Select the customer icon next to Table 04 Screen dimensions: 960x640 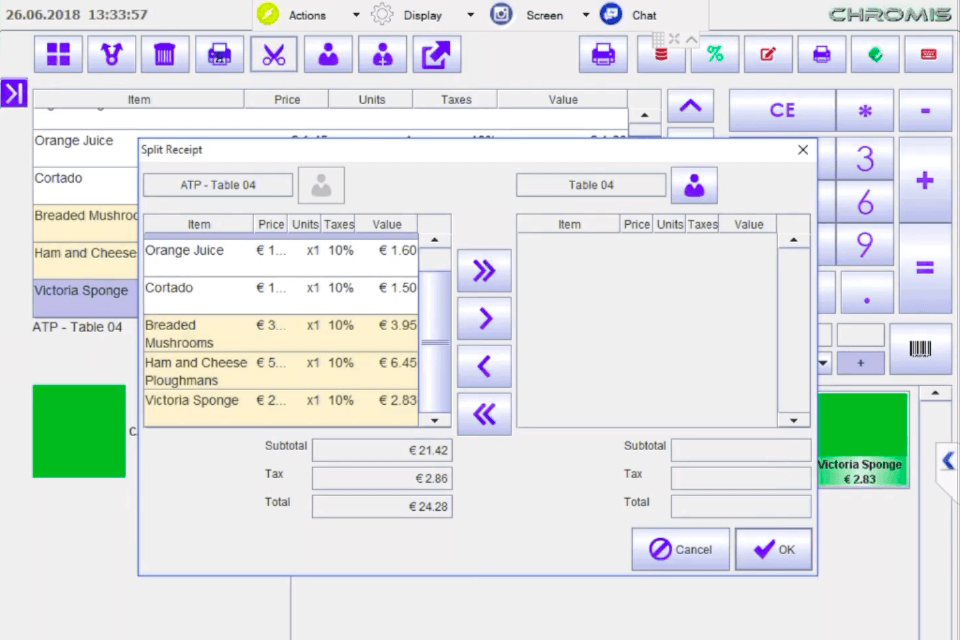click(694, 185)
